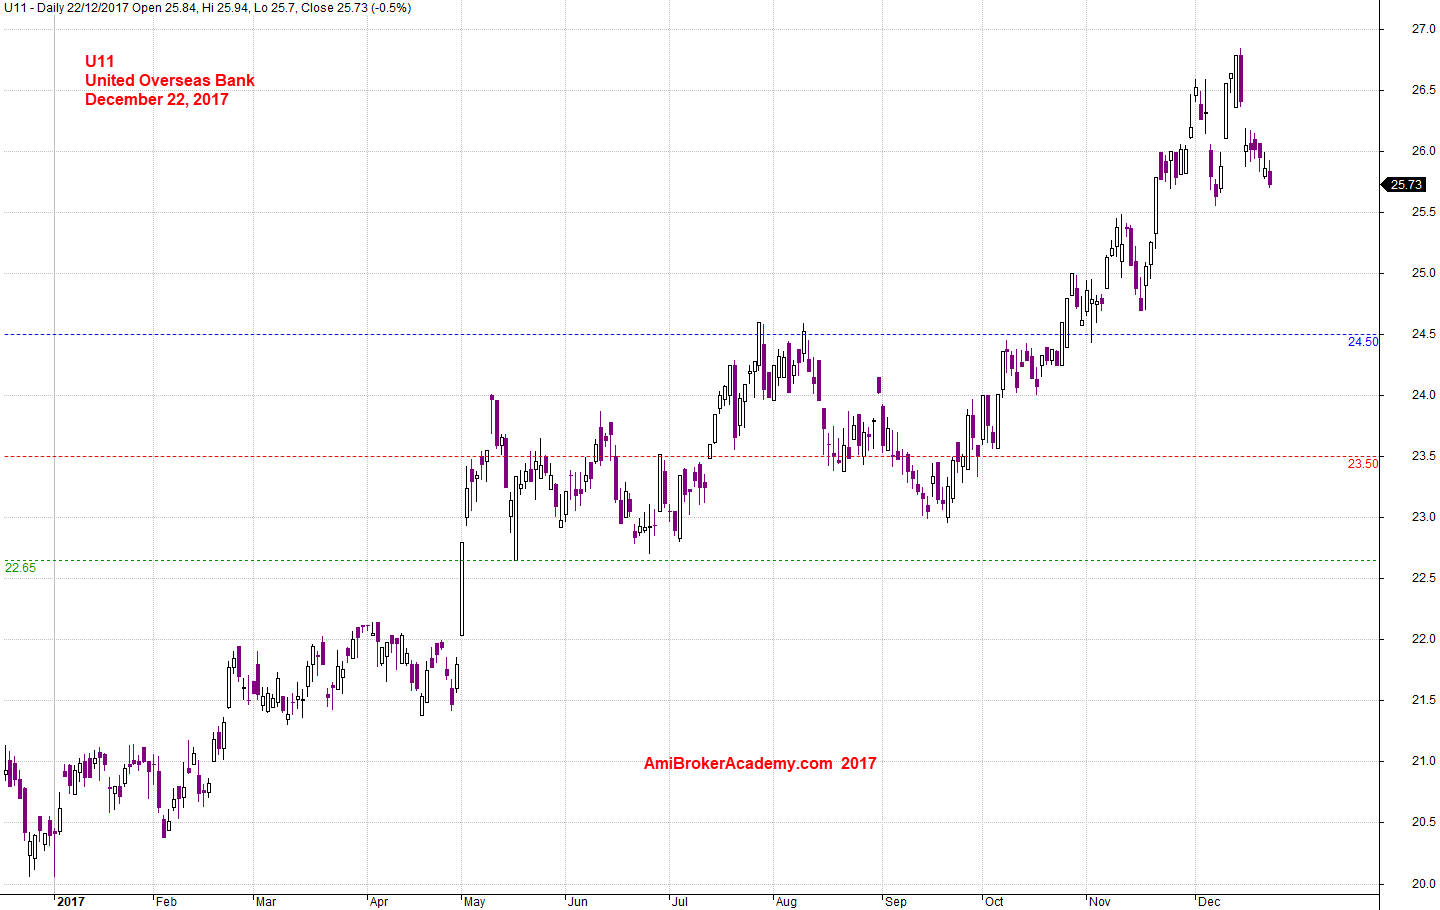The height and width of the screenshot is (910, 1440).
Task: Click the 26.5 price axis label
Action: pos(1423,90)
